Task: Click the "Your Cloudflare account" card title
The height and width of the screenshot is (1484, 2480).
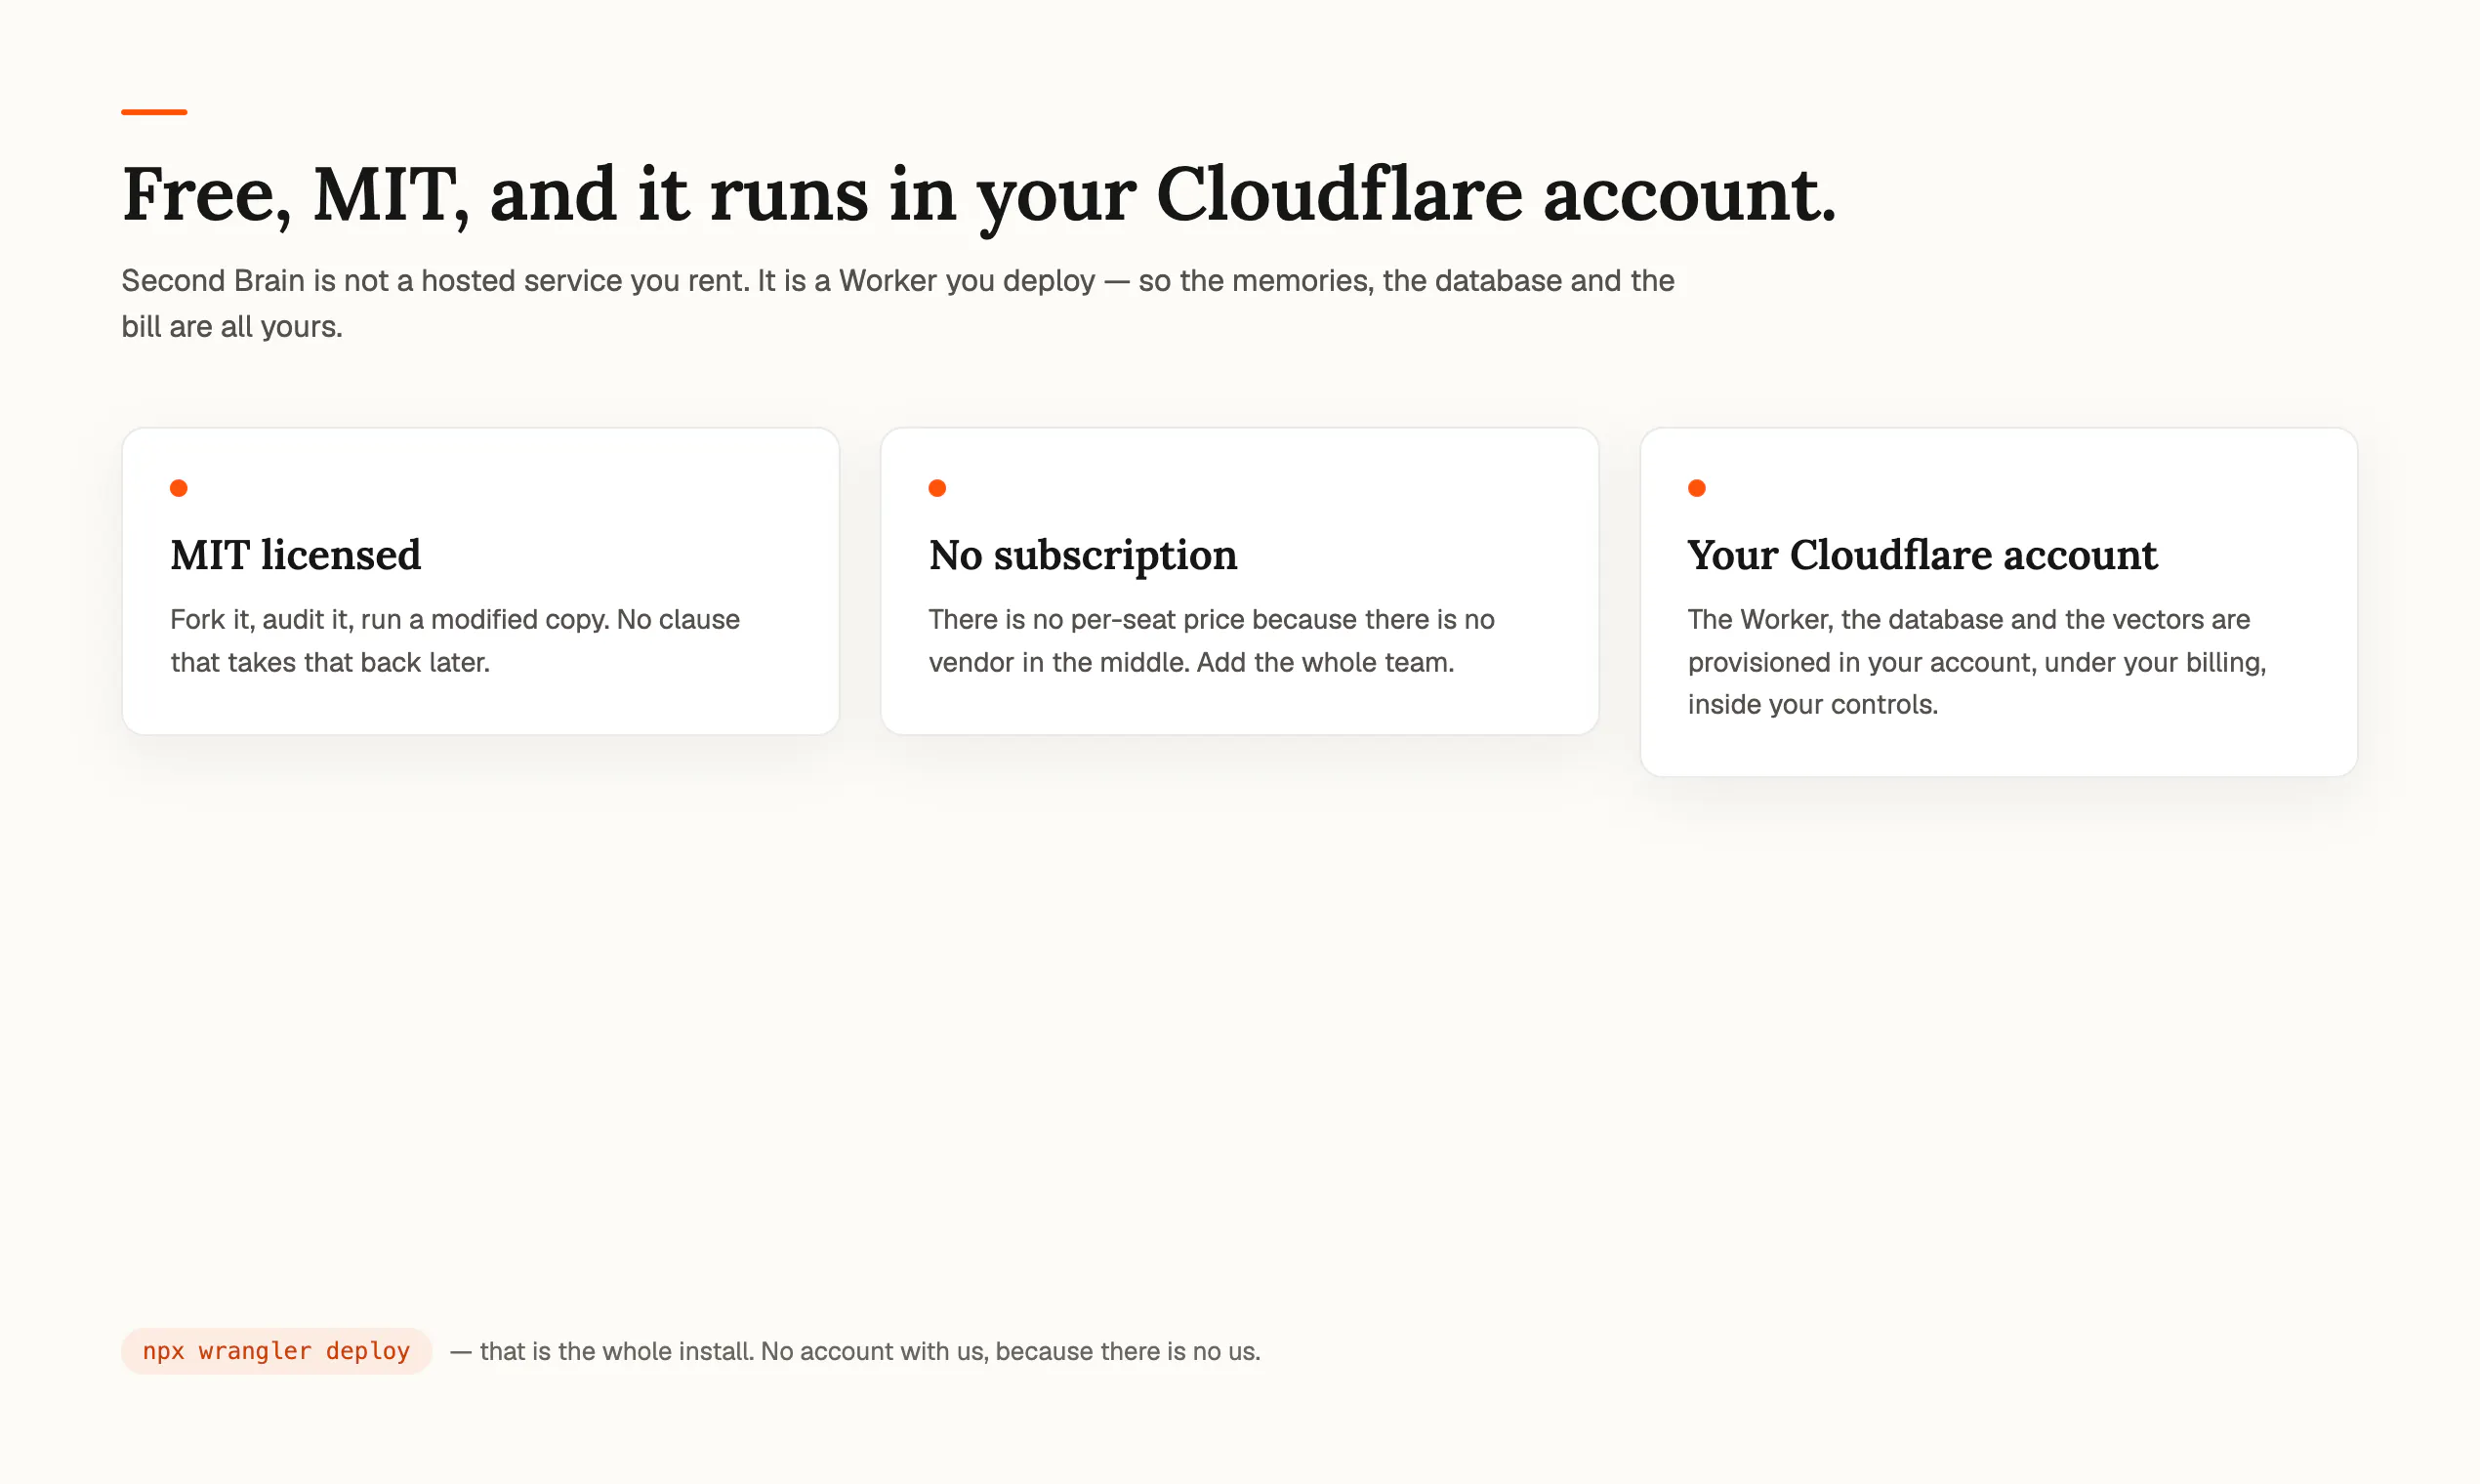Action: click(1922, 555)
